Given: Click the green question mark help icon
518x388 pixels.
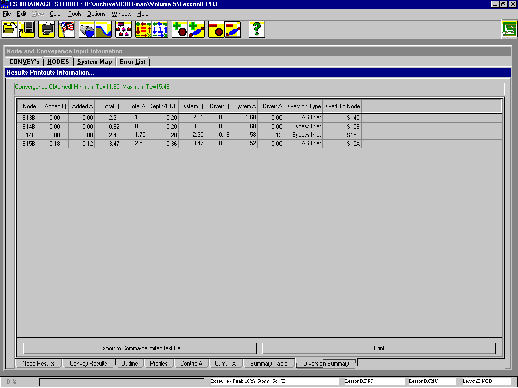Looking at the screenshot, I should (x=257, y=29).
